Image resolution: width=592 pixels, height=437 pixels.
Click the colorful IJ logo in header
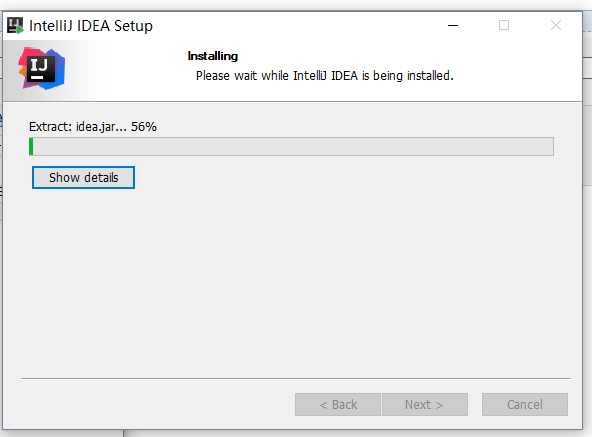tap(42, 68)
